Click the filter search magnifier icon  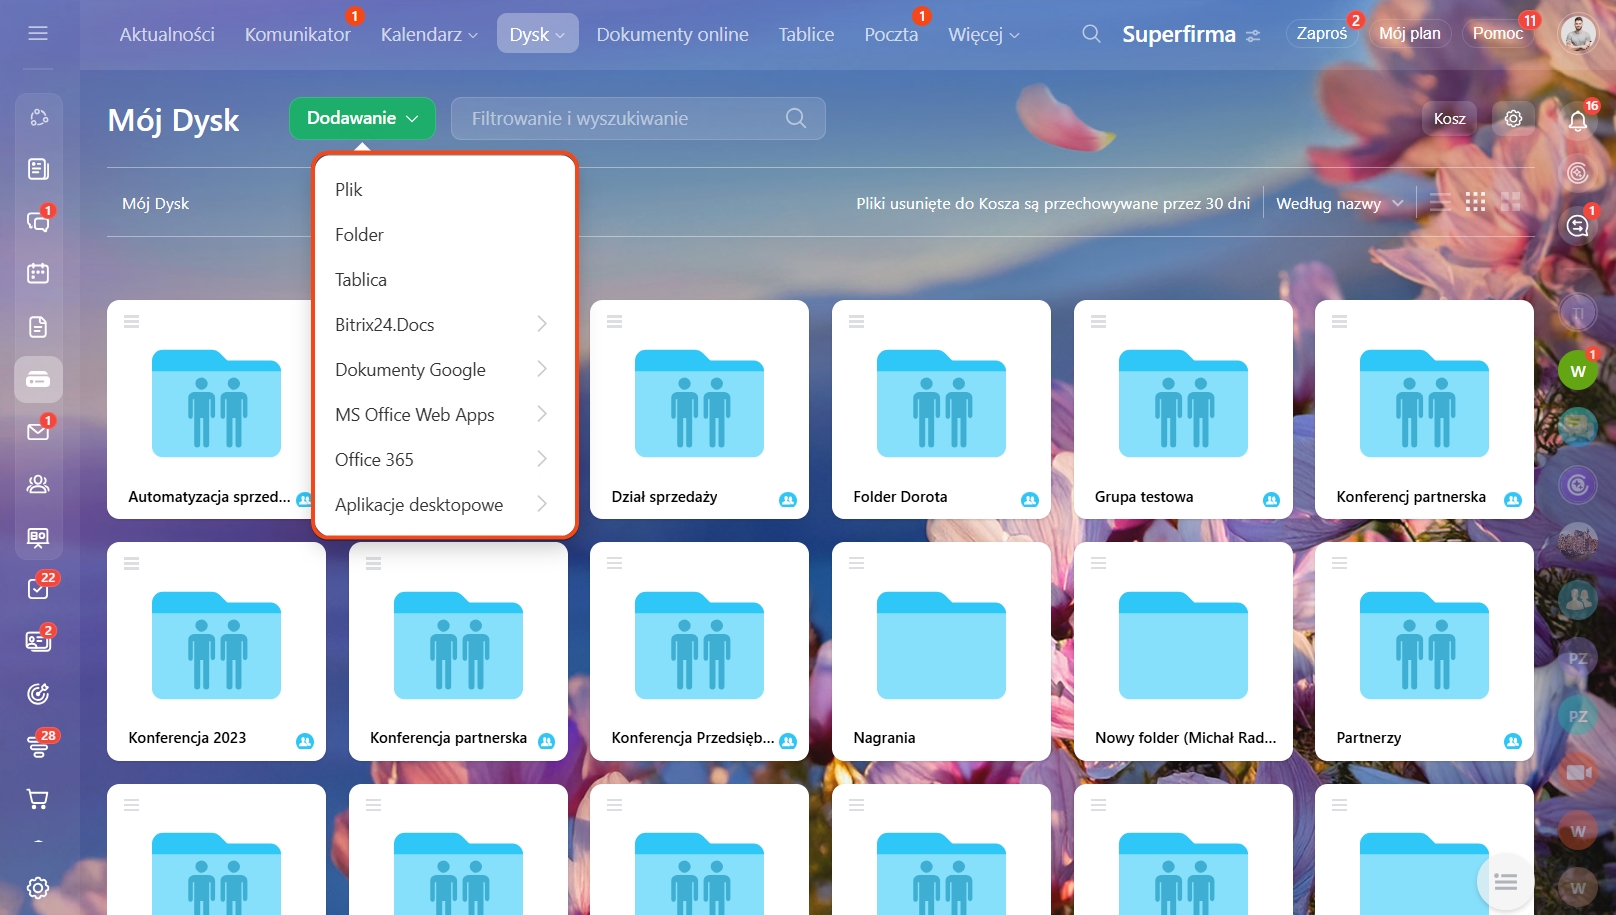pyautogui.click(x=796, y=118)
